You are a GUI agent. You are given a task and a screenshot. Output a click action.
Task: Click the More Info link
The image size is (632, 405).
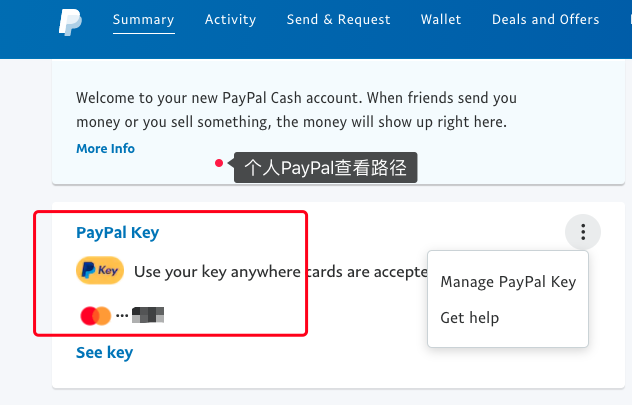(105, 149)
